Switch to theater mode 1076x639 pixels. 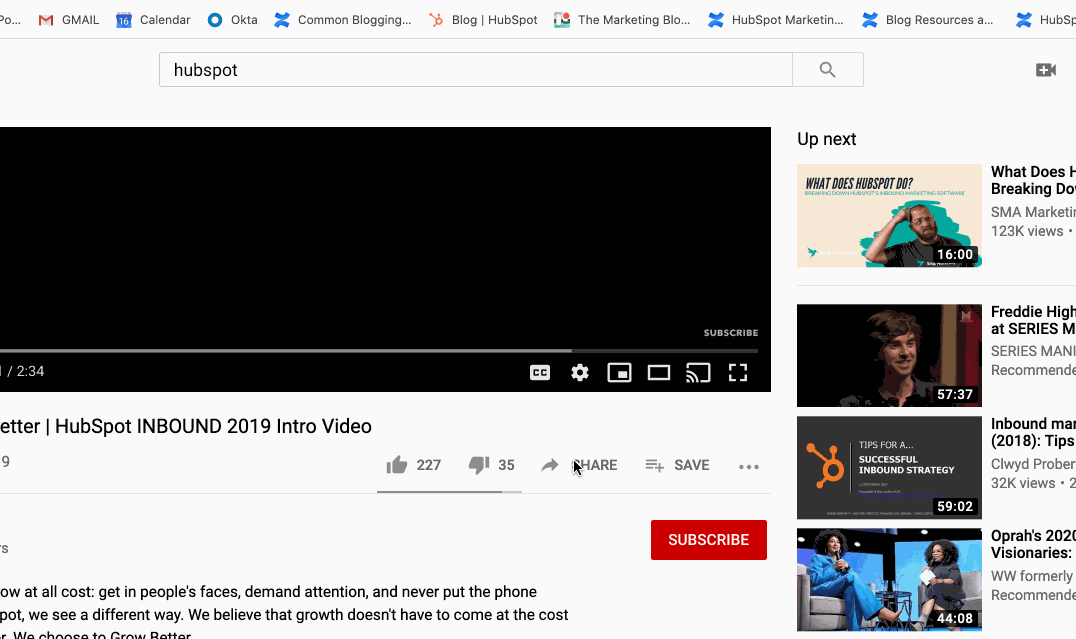[x=659, y=373]
